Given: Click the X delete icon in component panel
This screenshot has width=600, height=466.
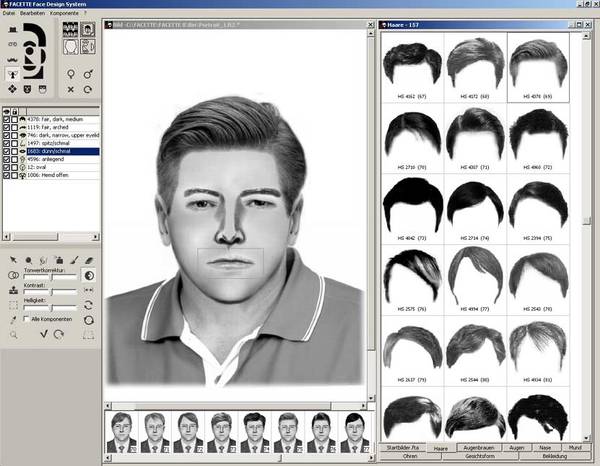Looking at the screenshot, I should [x=72, y=89].
